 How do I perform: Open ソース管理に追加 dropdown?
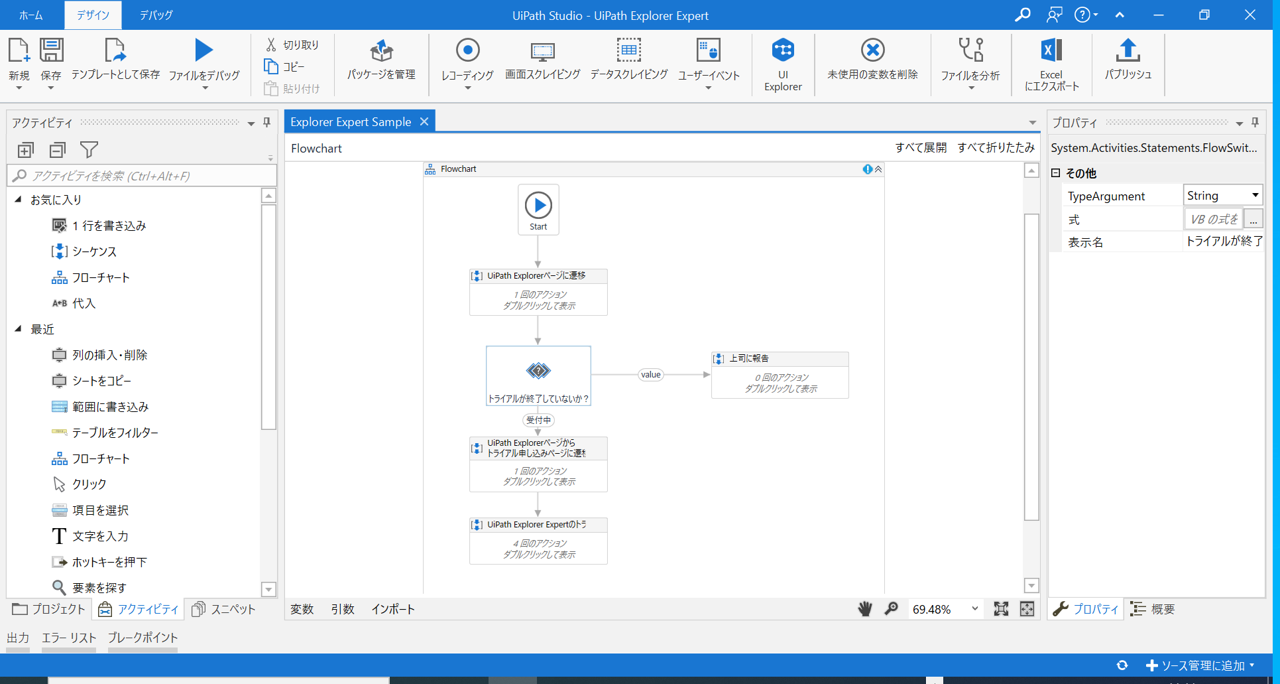1200,665
